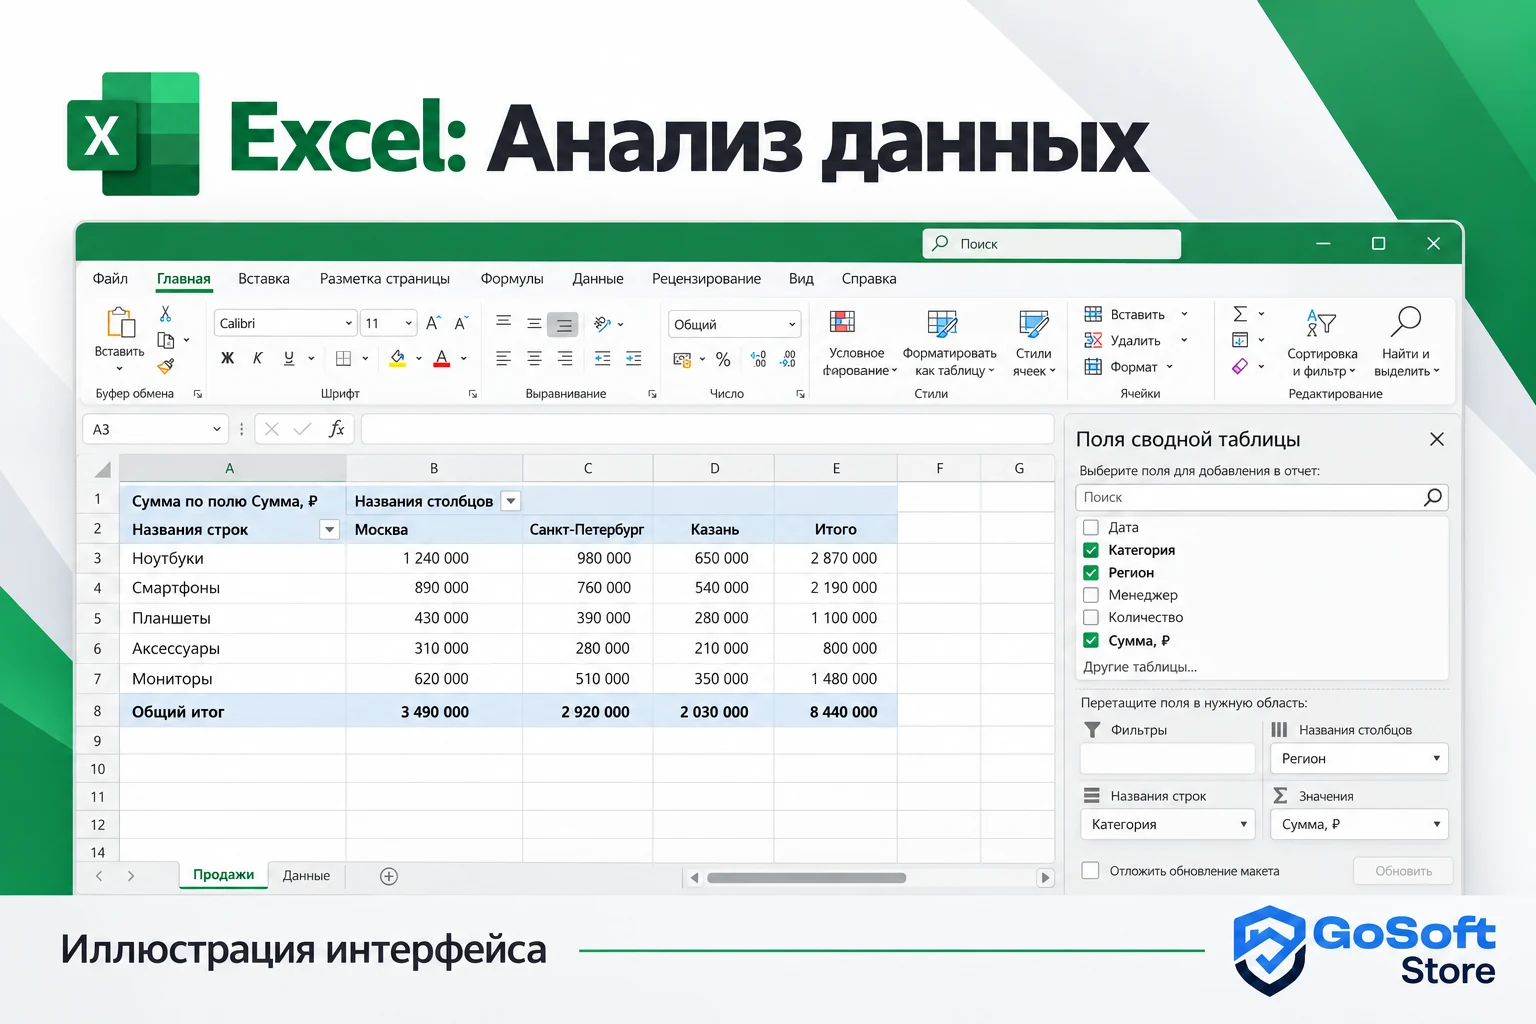
Task: Add a new sheet with plus icon
Action: pos(389,876)
